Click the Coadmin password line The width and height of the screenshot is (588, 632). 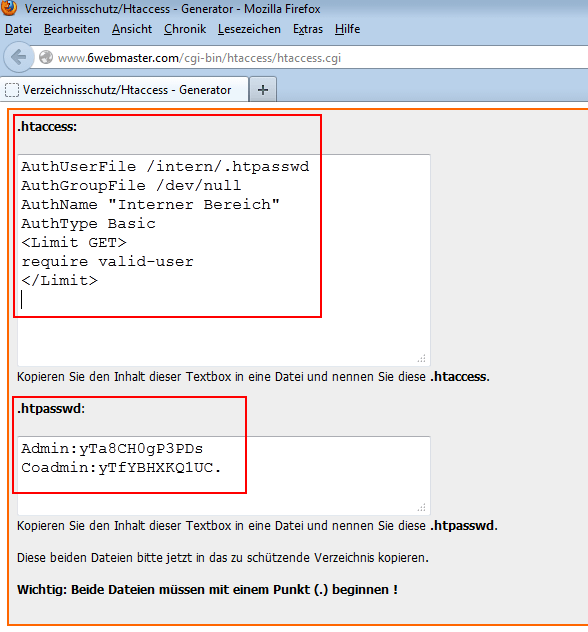pos(121,468)
